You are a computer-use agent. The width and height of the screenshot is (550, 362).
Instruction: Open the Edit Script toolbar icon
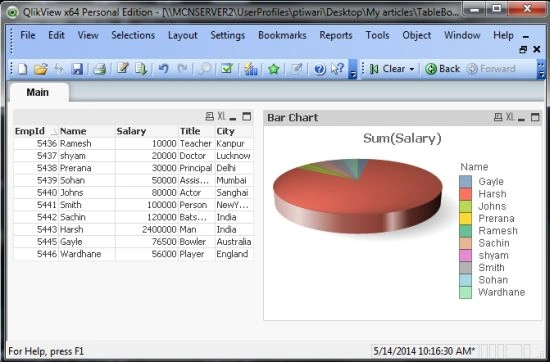point(122,68)
